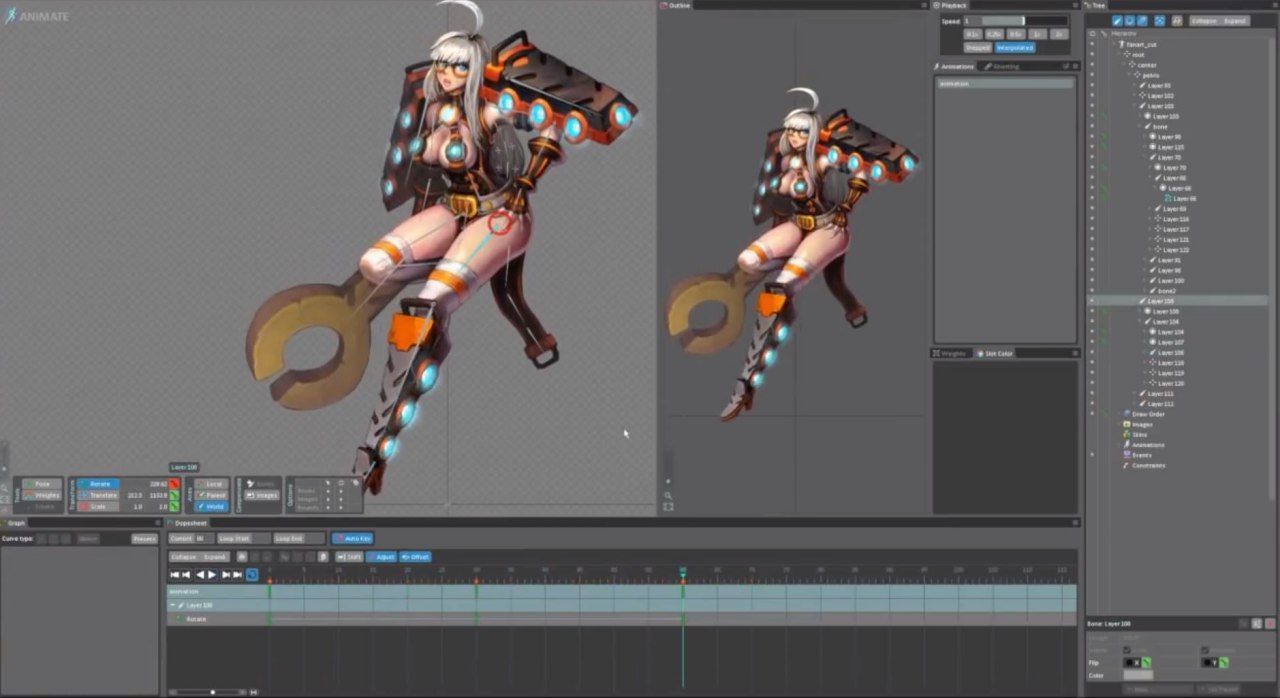This screenshot has width=1280, height=698.
Task: Select the Skins node in the tree
Action: tap(1139, 434)
